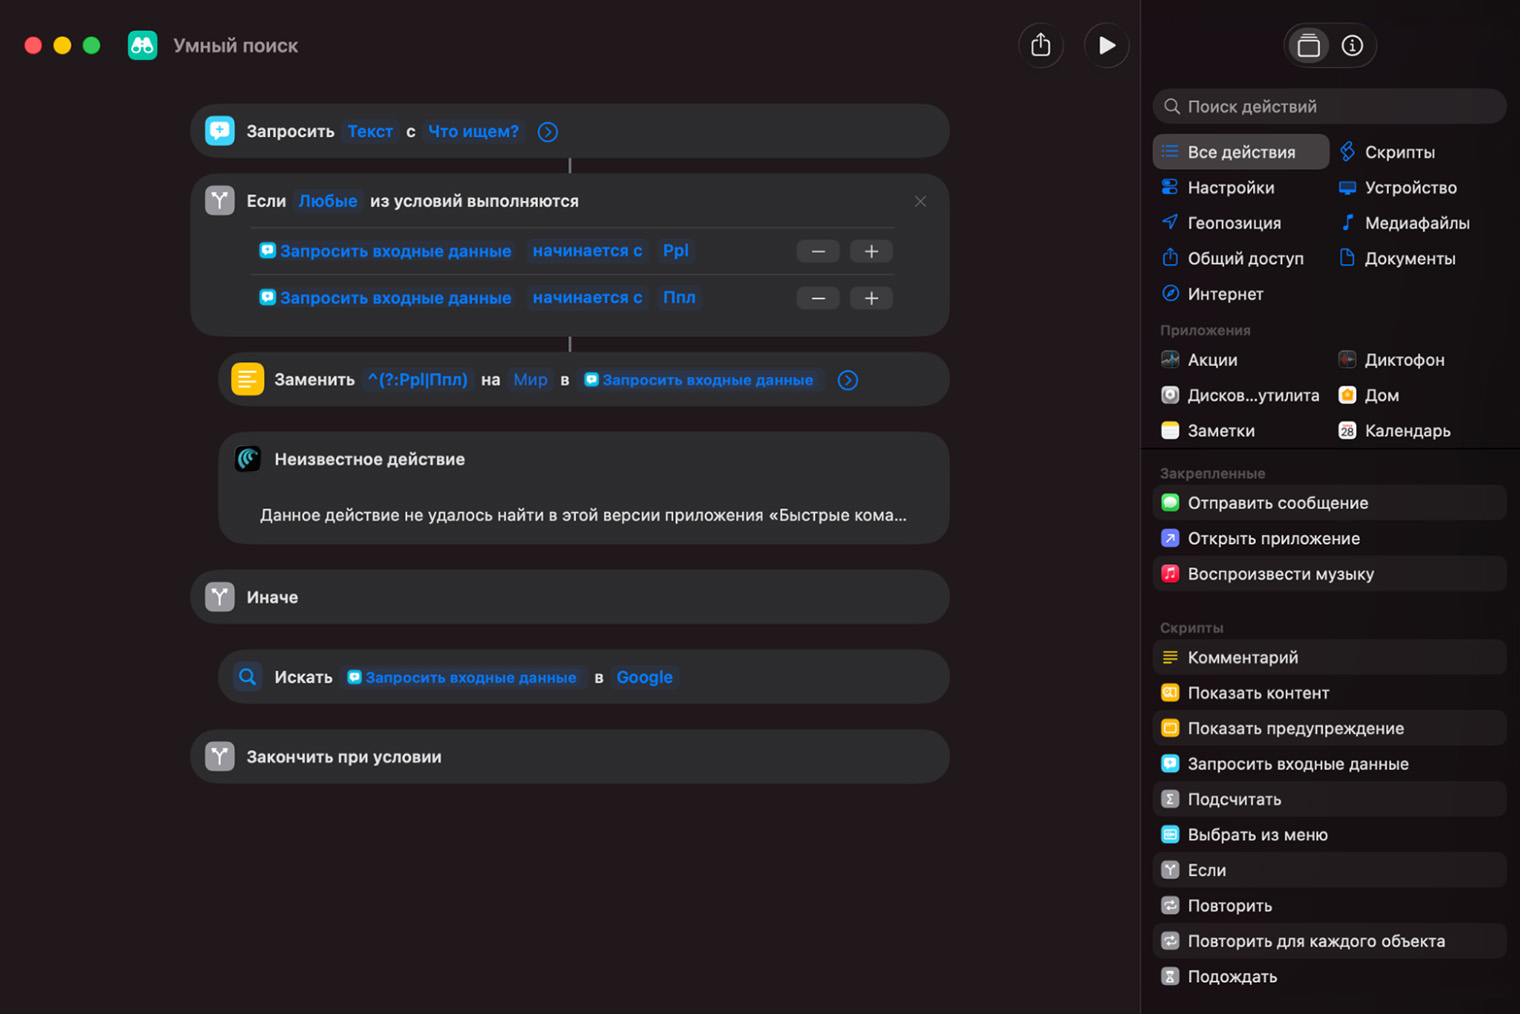Add a condition after the Ппл row
This screenshot has width=1520, height=1014.
pyautogui.click(x=871, y=298)
